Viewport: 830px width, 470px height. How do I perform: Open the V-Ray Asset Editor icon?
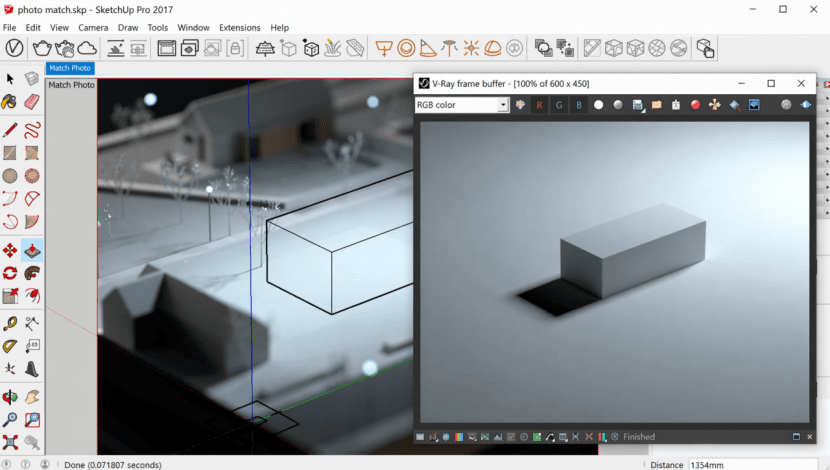pos(14,48)
